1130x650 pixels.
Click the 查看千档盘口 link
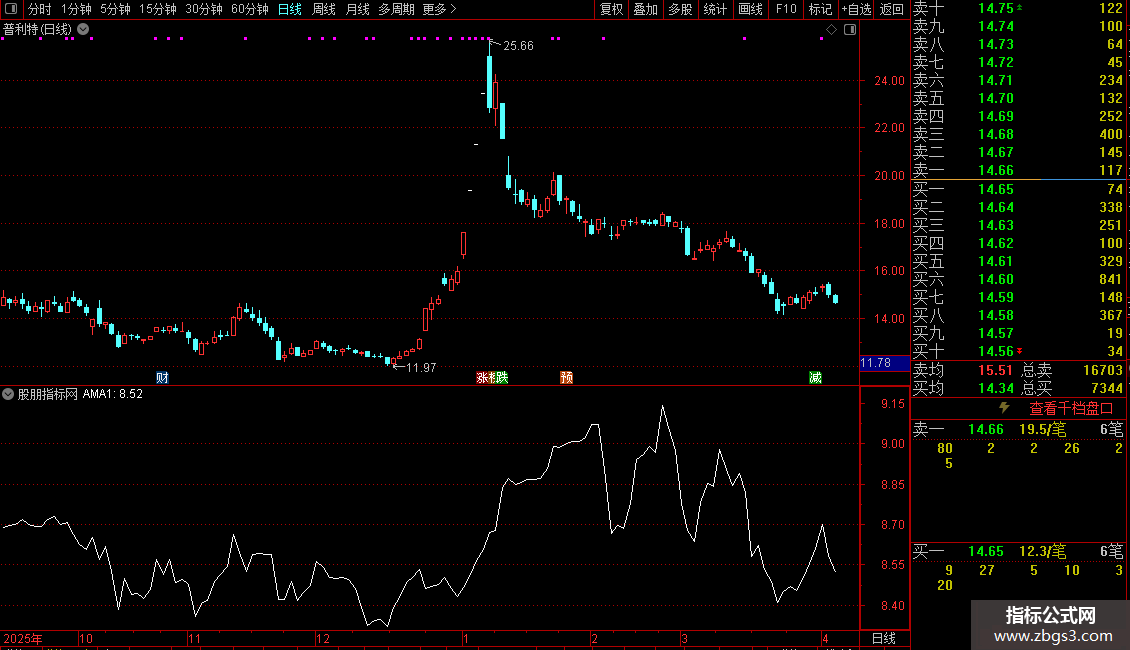pyautogui.click(x=1071, y=409)
